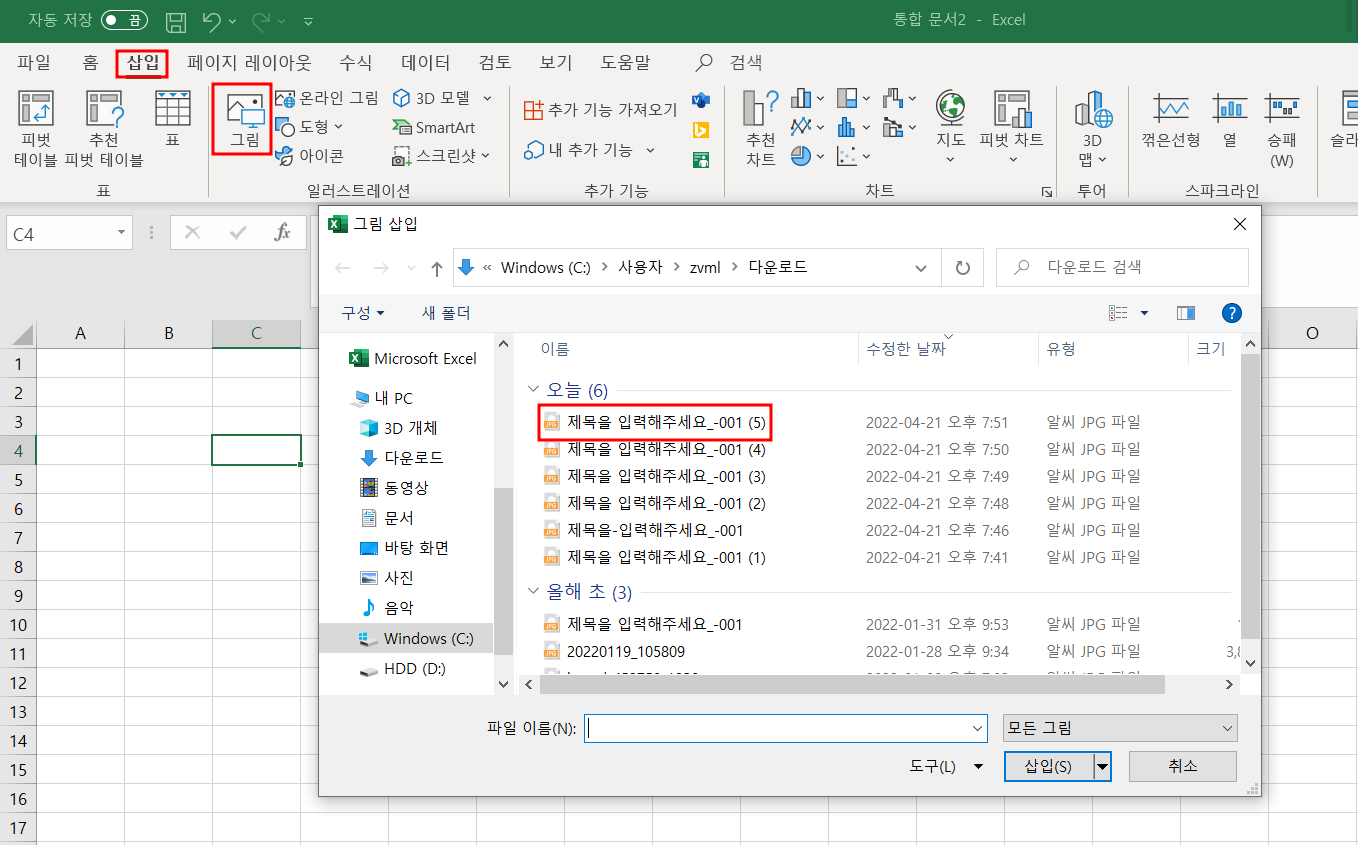Image resolution: width=1358 pixels, height=845 pixels.
Task: Click the 그림 picture insert icon
Action: (241, 120)
